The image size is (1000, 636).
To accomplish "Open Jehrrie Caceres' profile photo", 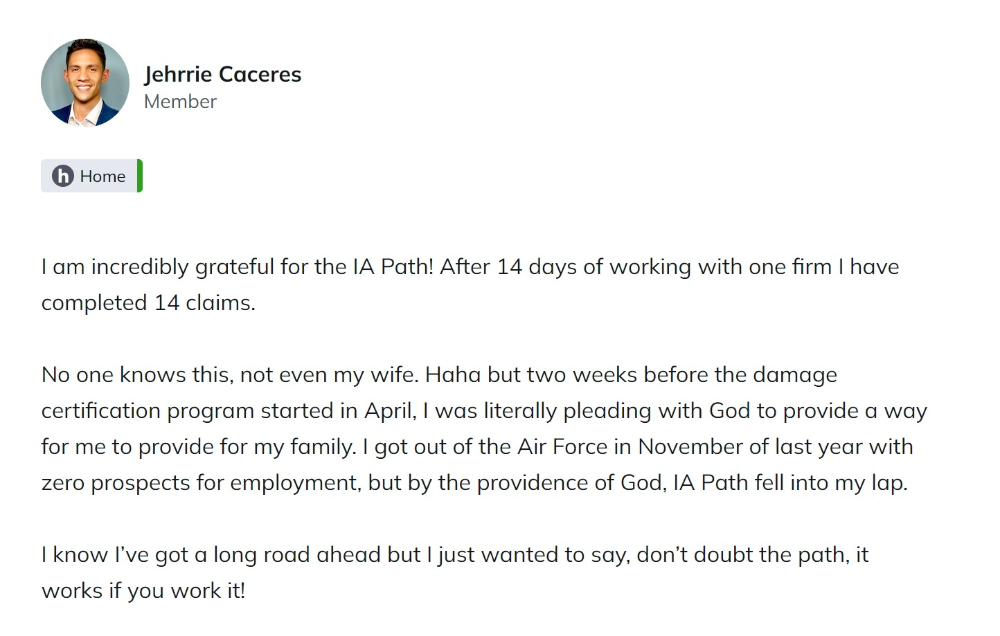I will (85, 83).
